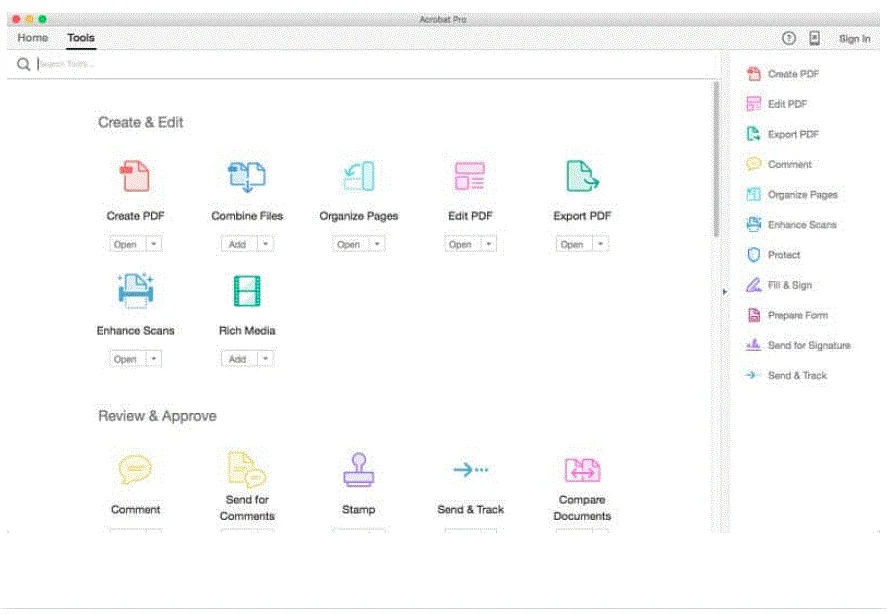Expand the dropdown arrow beside Create PDF Open
Screen dimensions: 887x614
click(x=154, y=244)
